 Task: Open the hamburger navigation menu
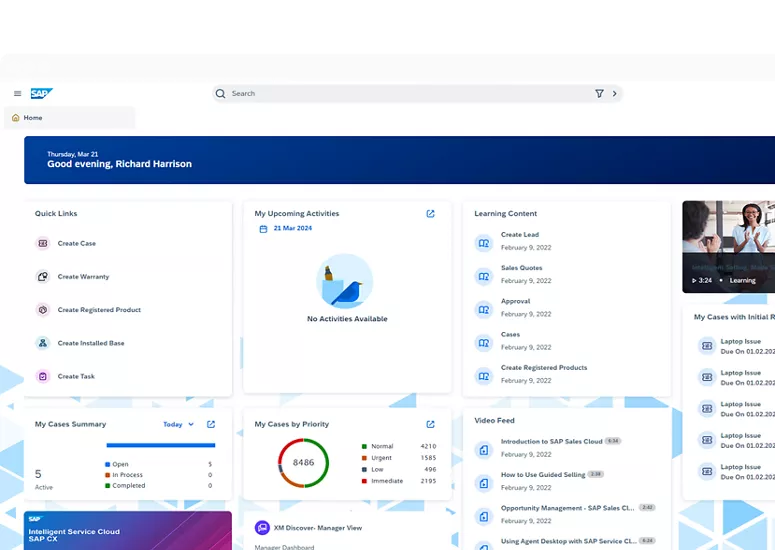point(17,94)
